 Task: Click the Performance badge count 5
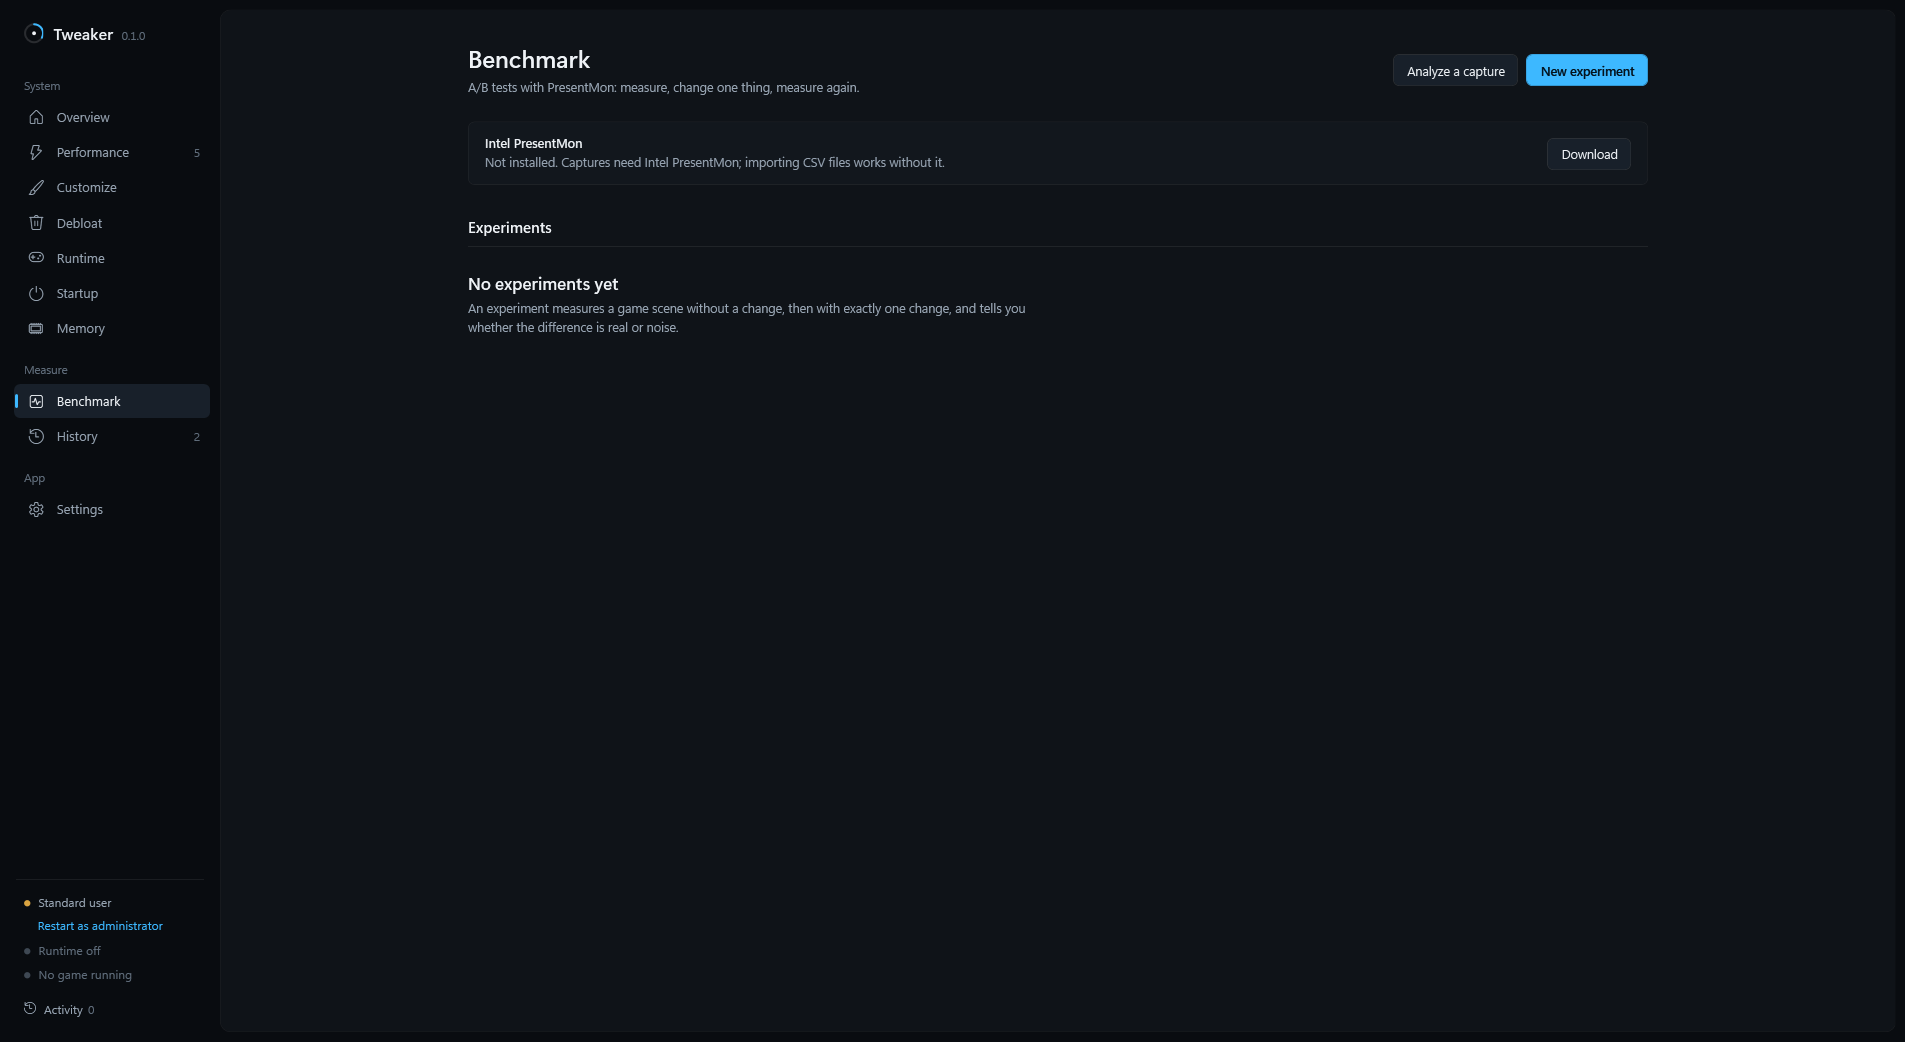pos(197,153)
